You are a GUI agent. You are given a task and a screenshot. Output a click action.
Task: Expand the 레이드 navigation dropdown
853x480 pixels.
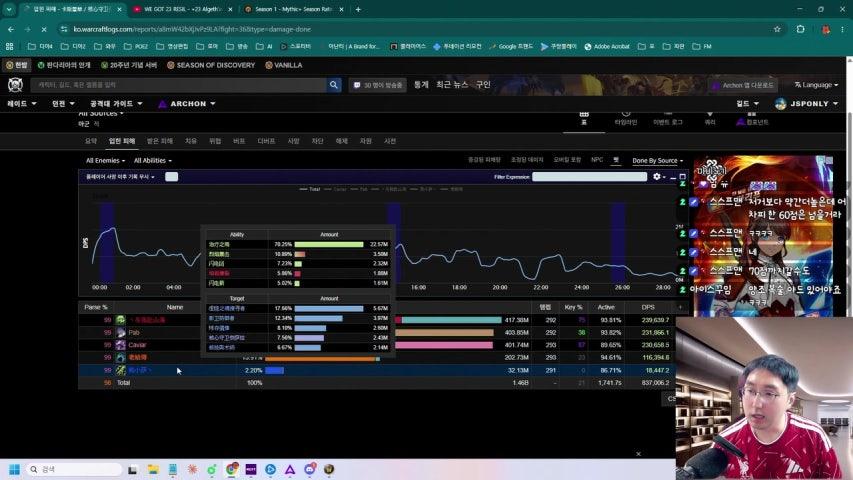(22, 104)
